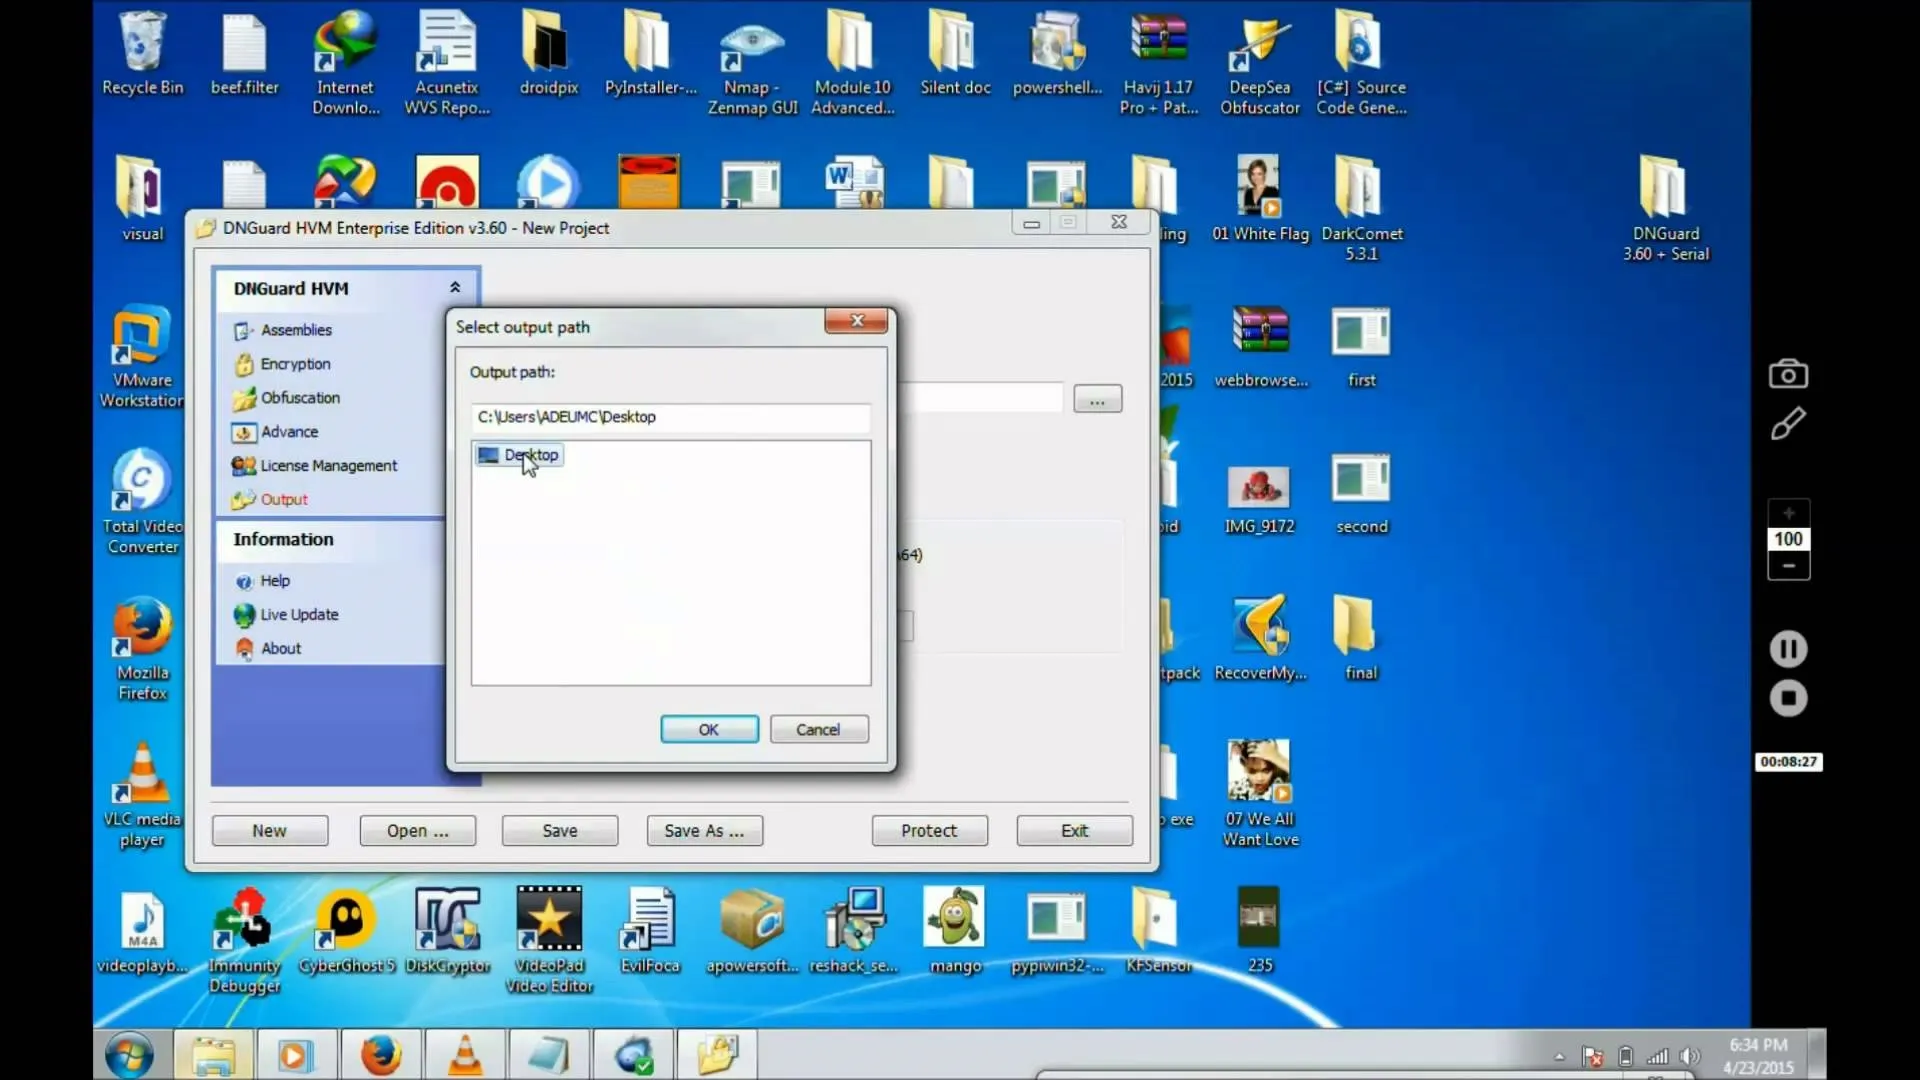Click the Save As ... button
Viewport: 1920px width, 1080px height.
pyautogui.click(x=705, y=831)
